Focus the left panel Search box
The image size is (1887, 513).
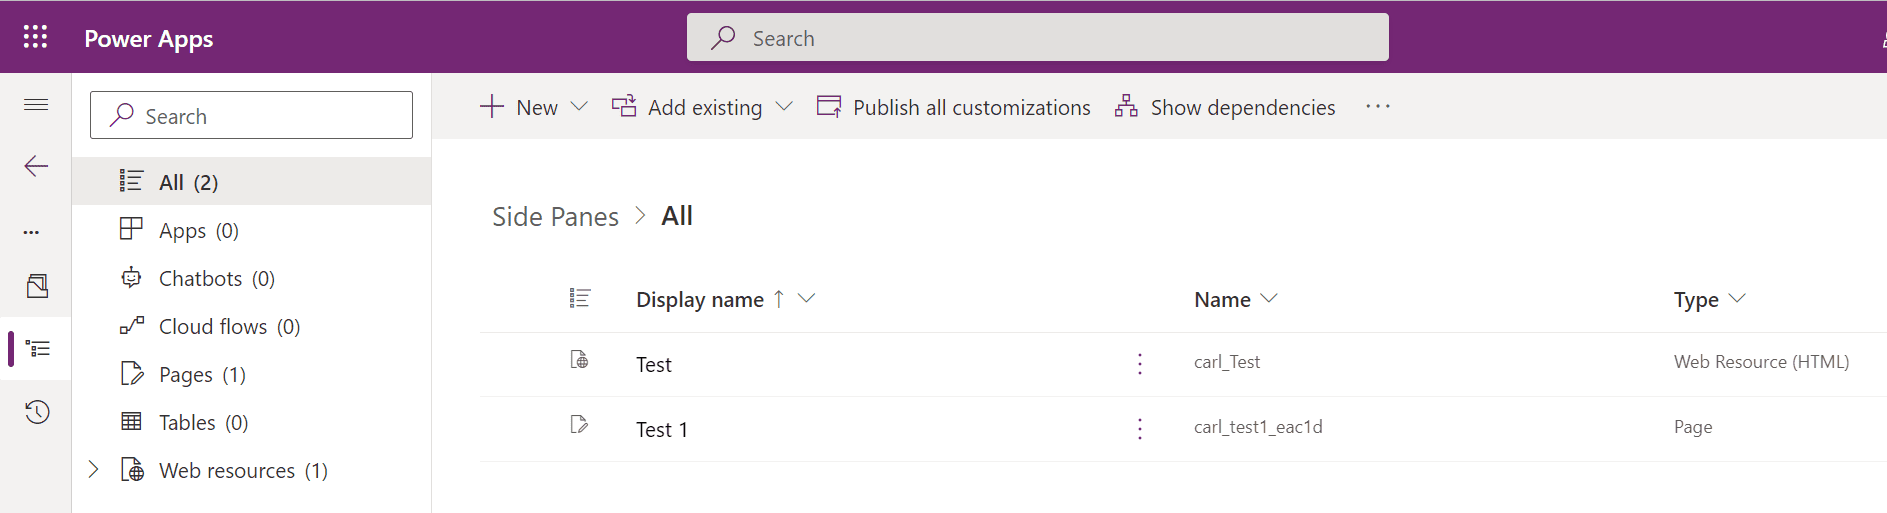pyautogui.click(x=251, y=115)
